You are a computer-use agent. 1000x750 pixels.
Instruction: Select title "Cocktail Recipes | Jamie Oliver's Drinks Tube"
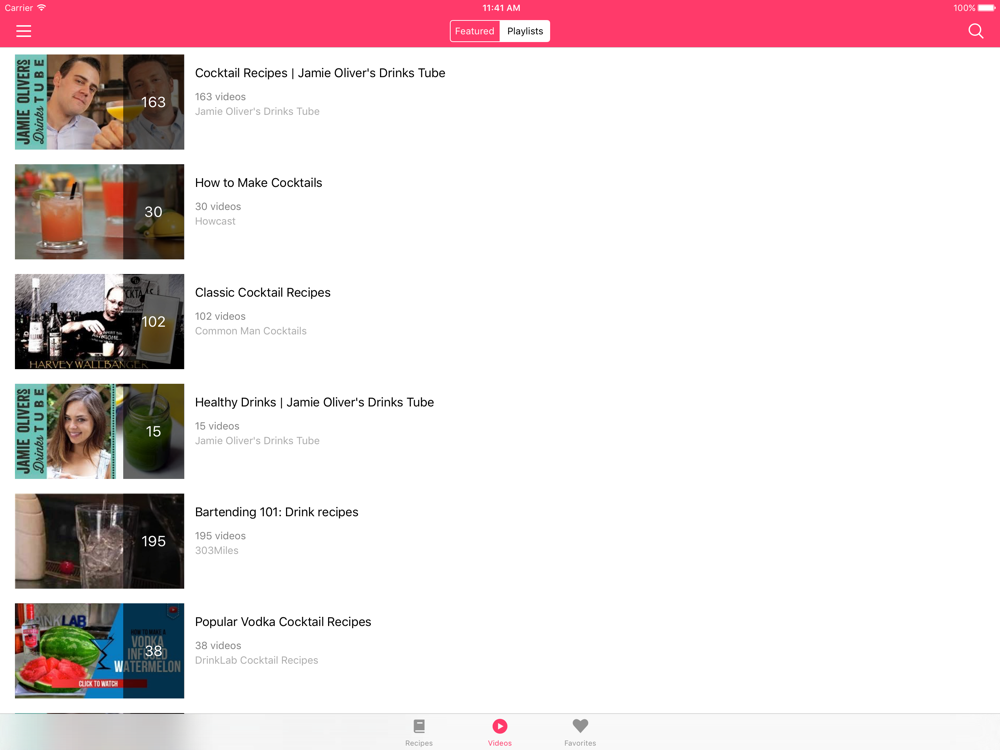coord(320,73)
